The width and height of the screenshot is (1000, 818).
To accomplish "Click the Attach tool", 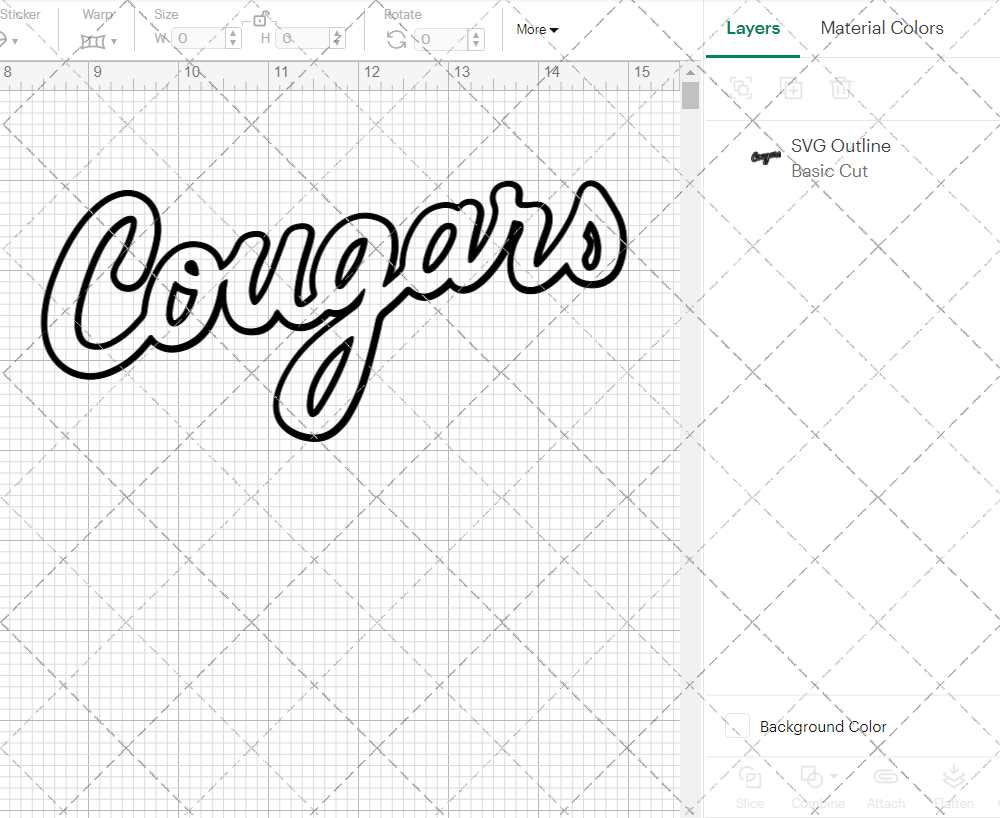I will coord(885,788).
